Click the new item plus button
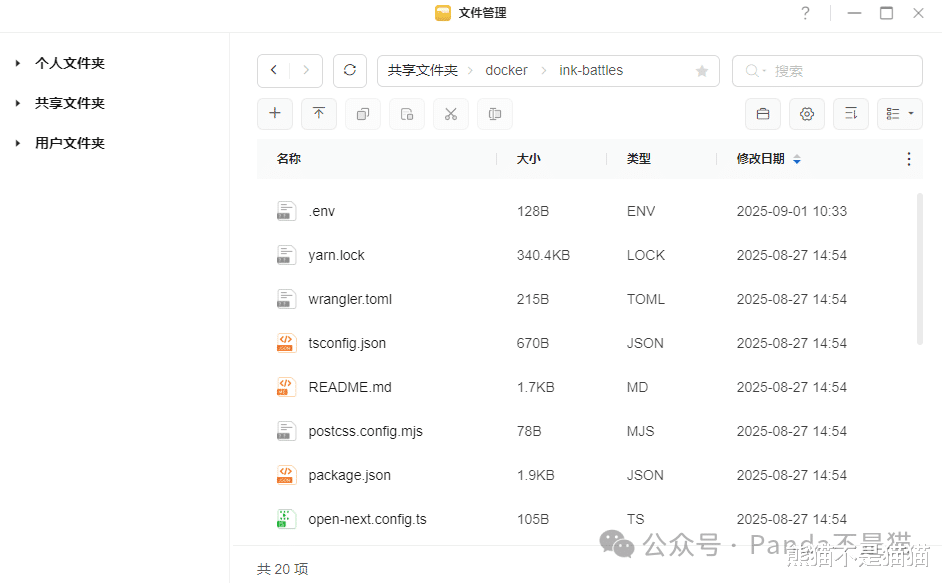942x583 pixels. point(275,114)
